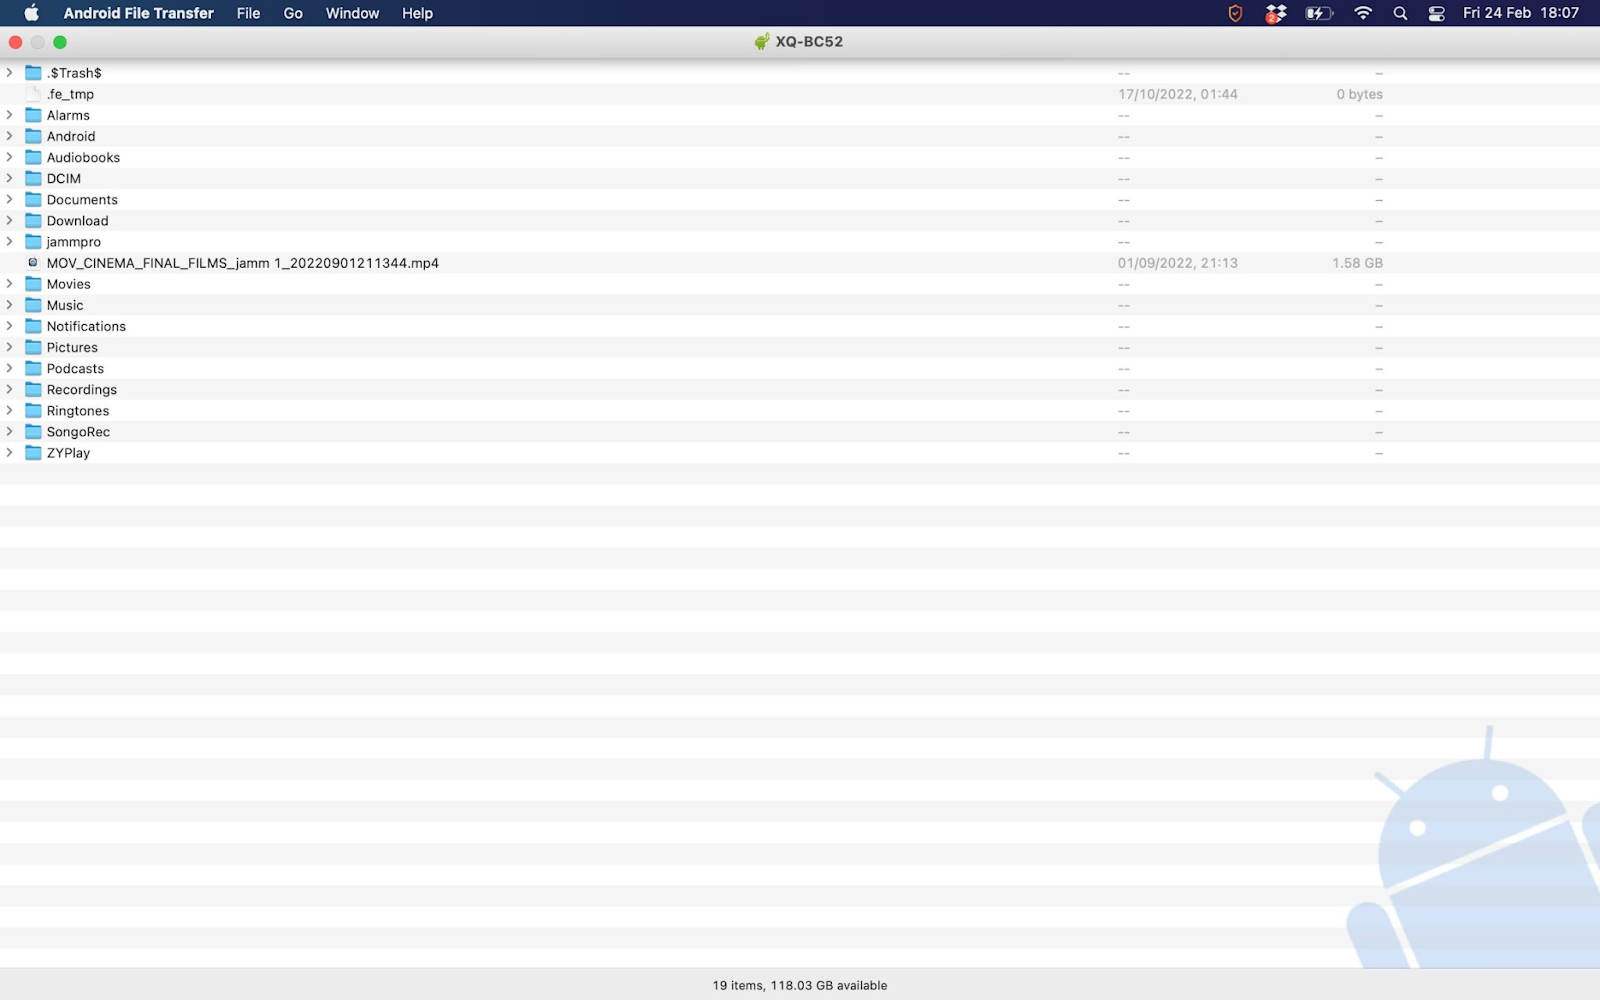
Task: Click the Movies folder icon
Action: 33,284
